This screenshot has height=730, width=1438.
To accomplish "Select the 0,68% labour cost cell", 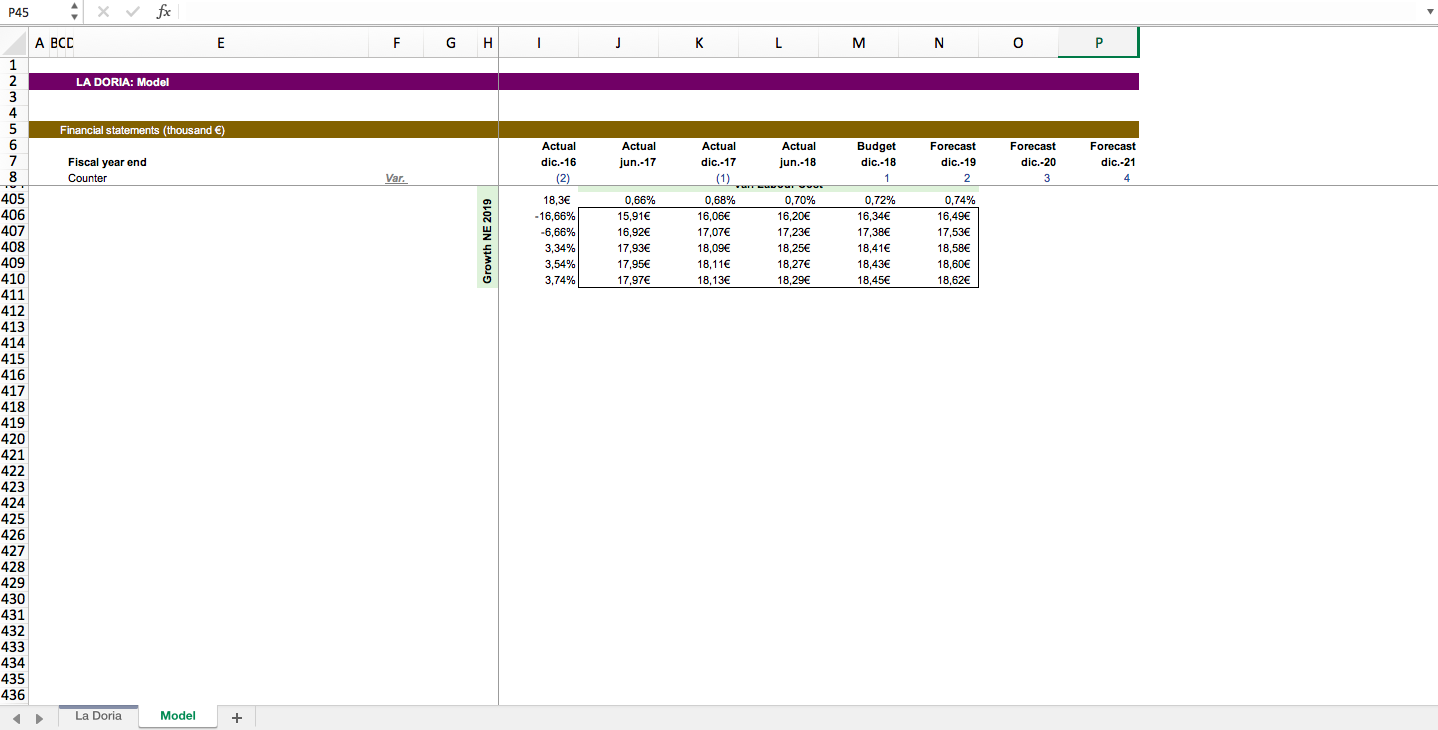I will [x=698, y=199].
